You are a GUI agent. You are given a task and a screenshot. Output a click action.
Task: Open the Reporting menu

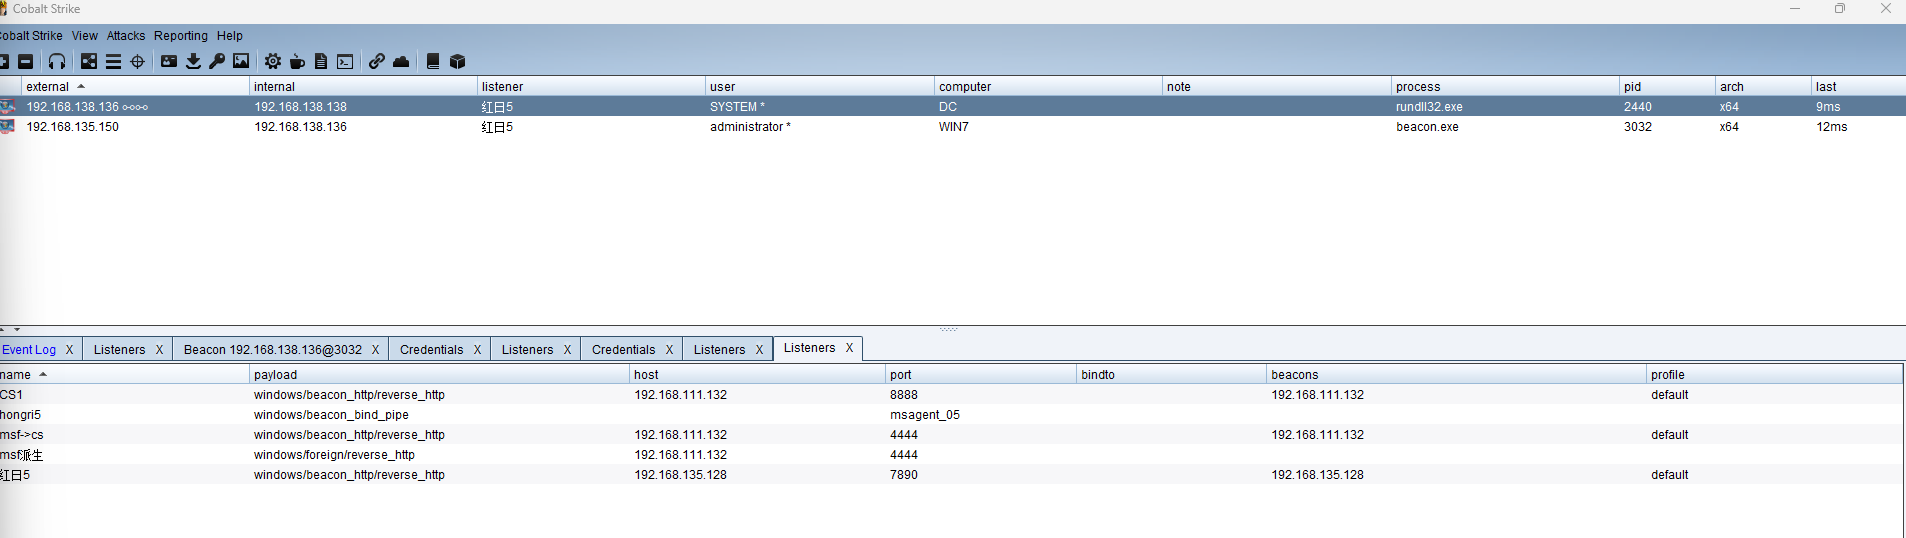coord(181,36)
